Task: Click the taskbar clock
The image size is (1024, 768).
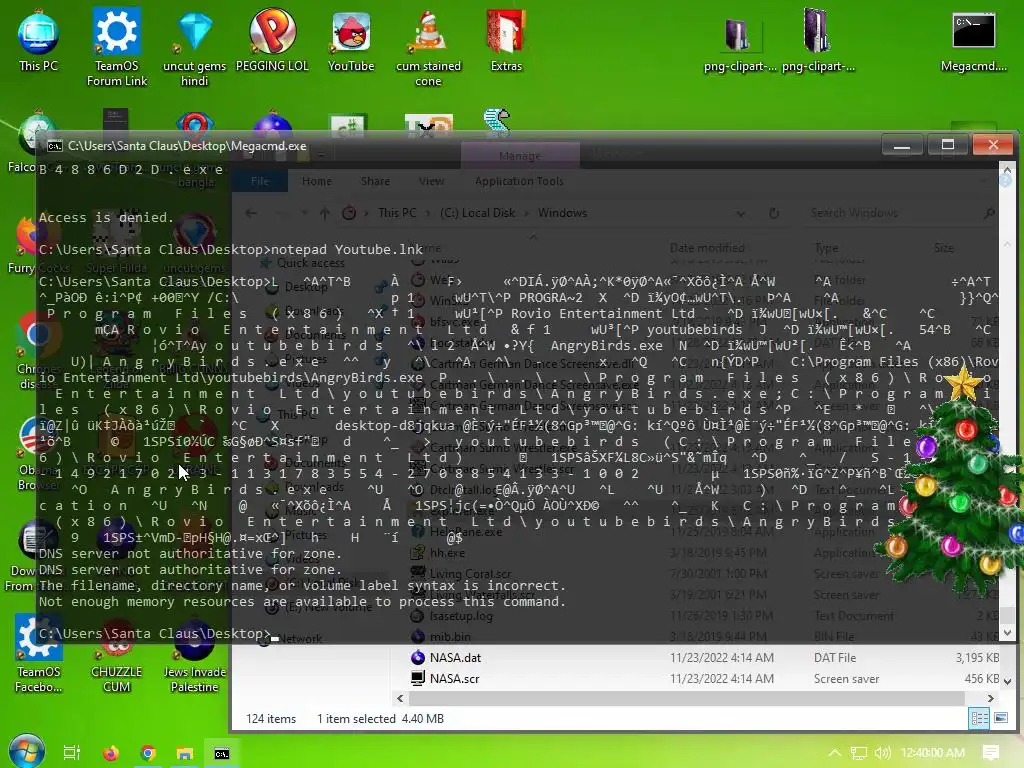Action: (933, 753)
